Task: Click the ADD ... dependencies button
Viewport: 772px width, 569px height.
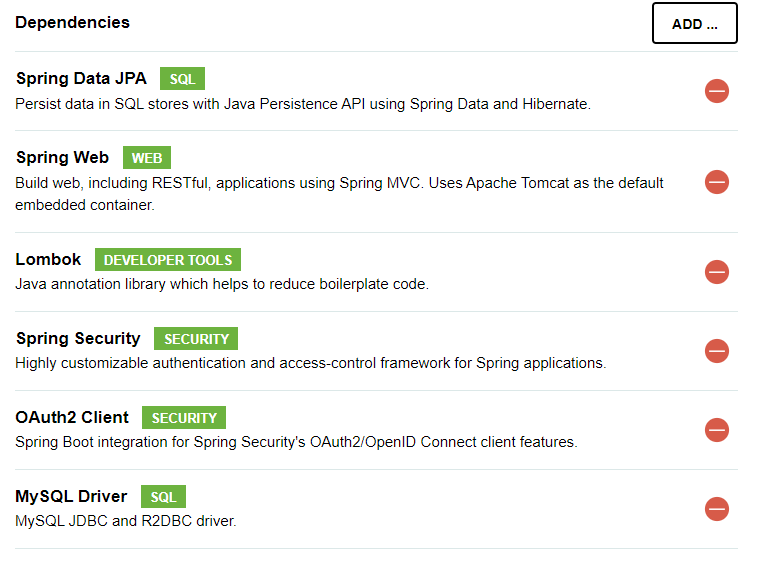Action: [695, 24]
